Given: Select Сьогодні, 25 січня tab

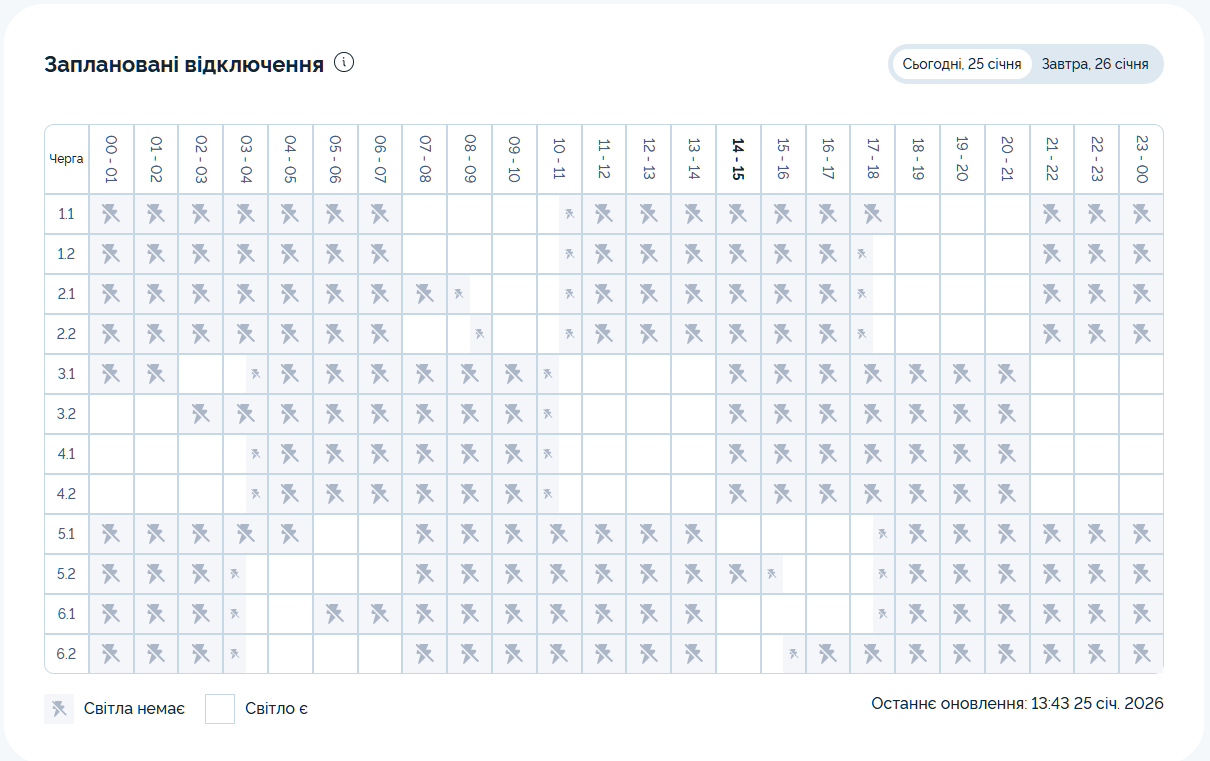Looking at the screenshot, I should point(961,64).
